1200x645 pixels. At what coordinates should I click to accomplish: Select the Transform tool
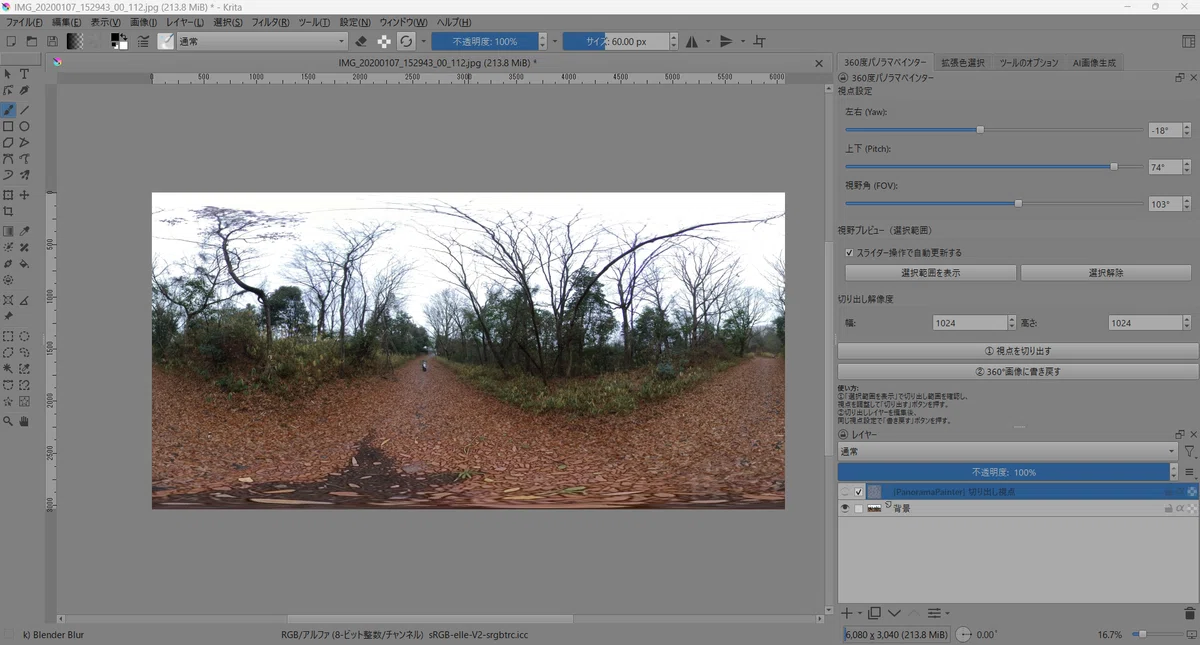(x=8, y=195)
